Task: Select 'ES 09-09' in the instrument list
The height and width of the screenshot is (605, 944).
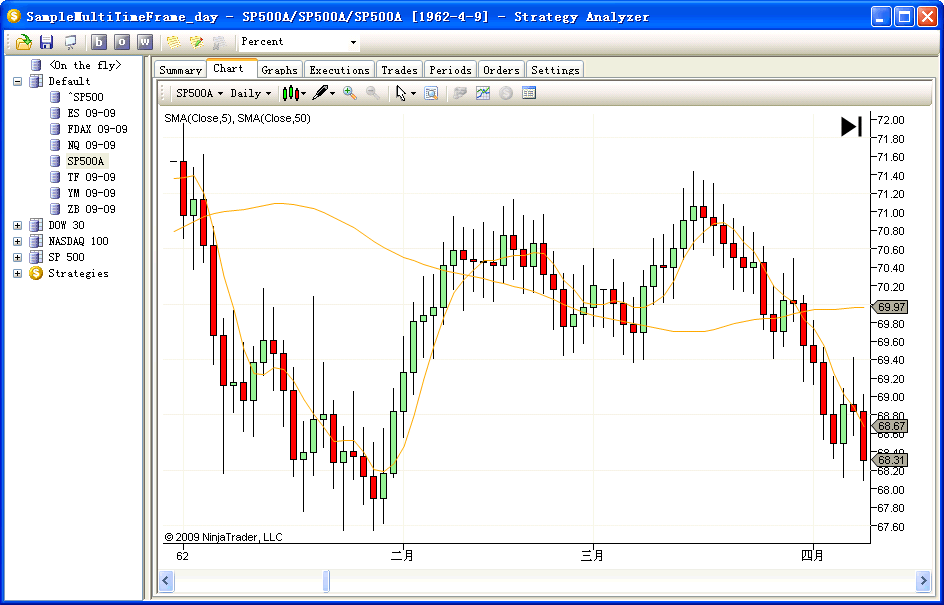Action: point(92,113)
